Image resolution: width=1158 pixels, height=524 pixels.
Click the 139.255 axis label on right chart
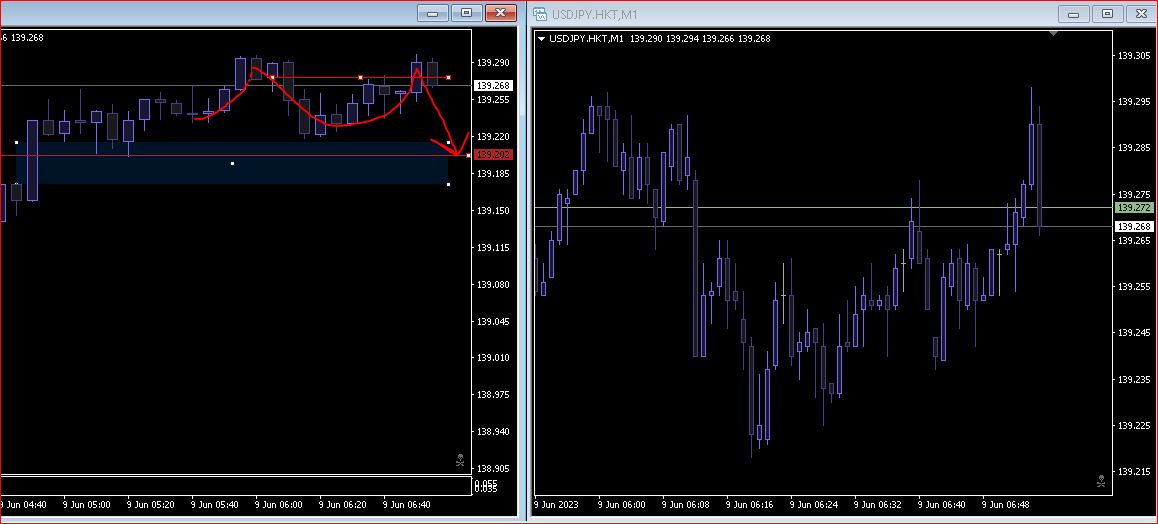1134,286
